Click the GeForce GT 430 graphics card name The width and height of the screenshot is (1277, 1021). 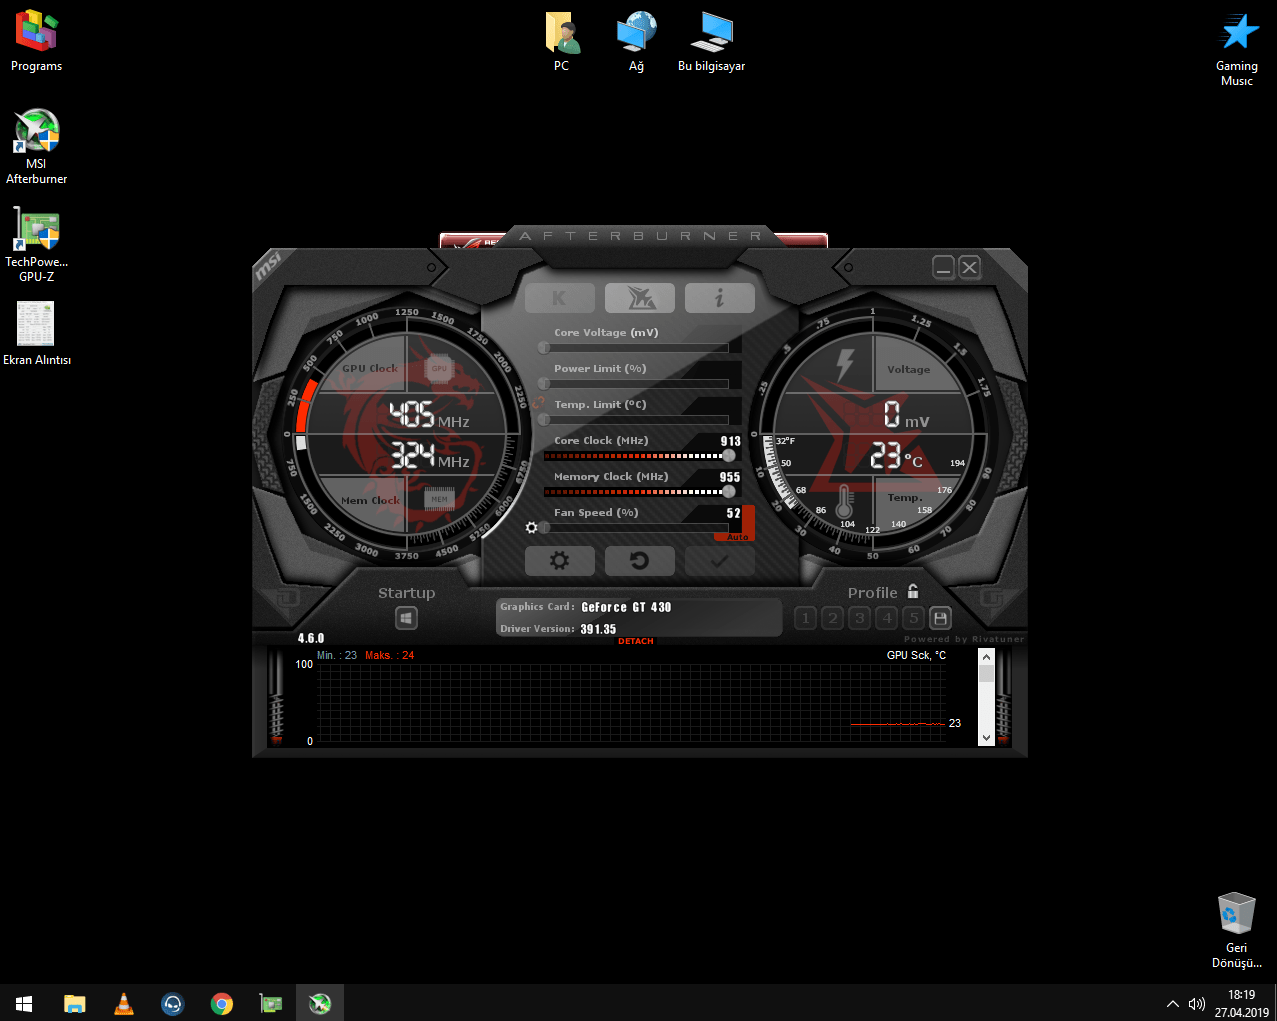pyautogui.click(x=627, y=607)
